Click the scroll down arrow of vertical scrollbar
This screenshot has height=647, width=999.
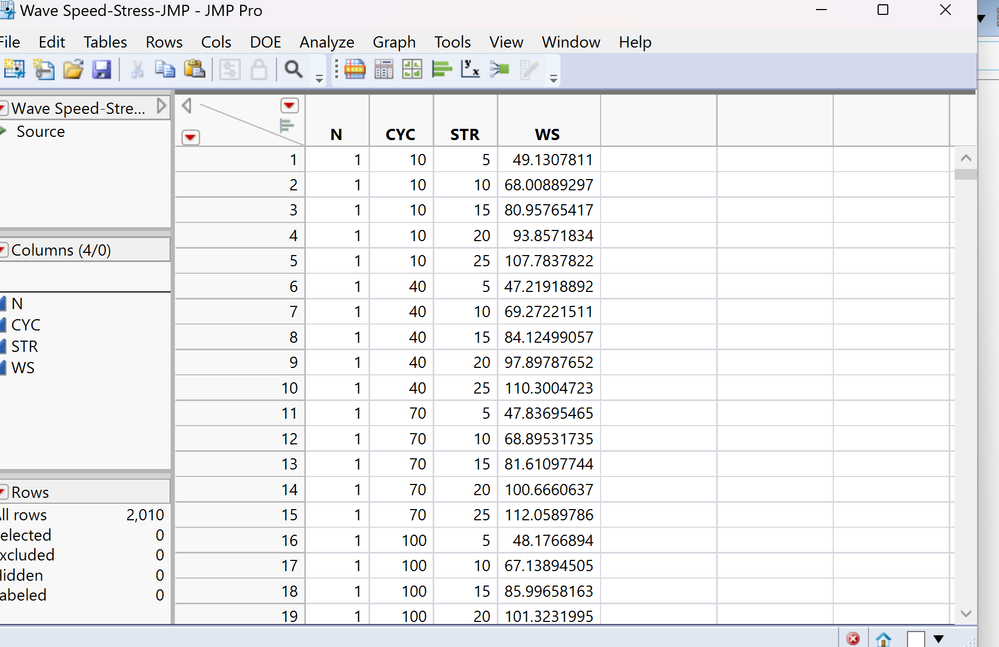[964, 613]
